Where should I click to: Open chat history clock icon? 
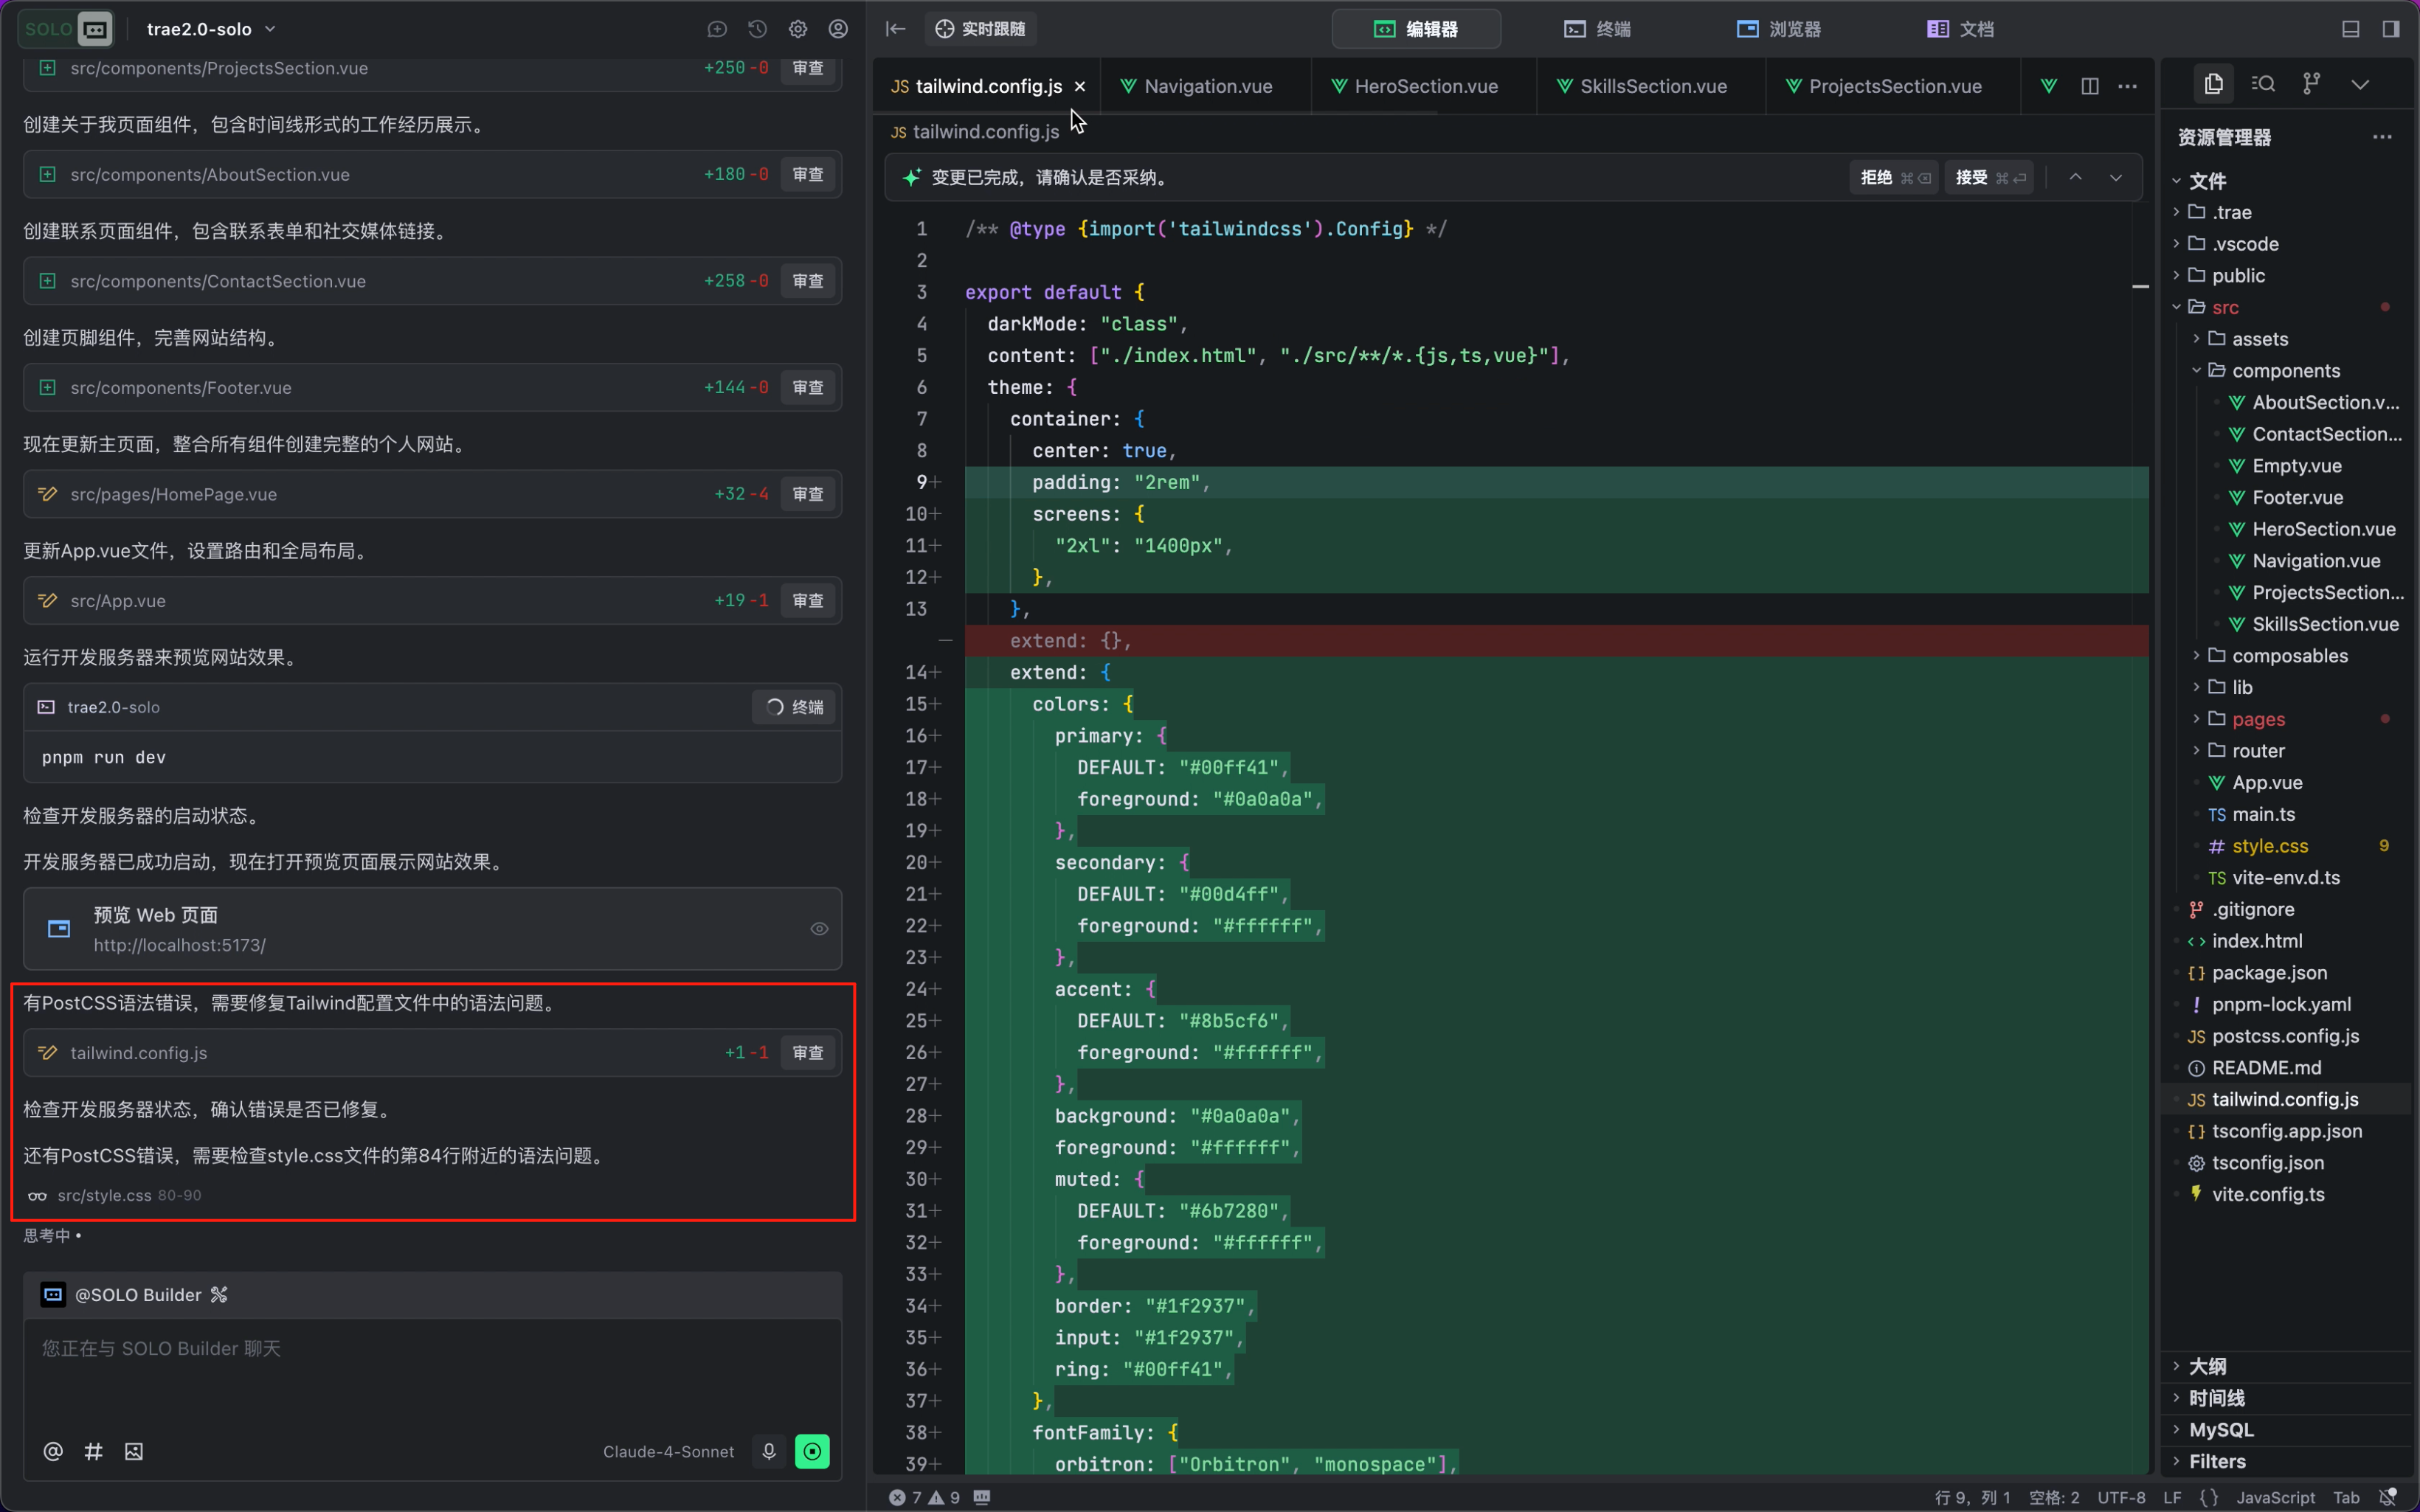[757, 29]
